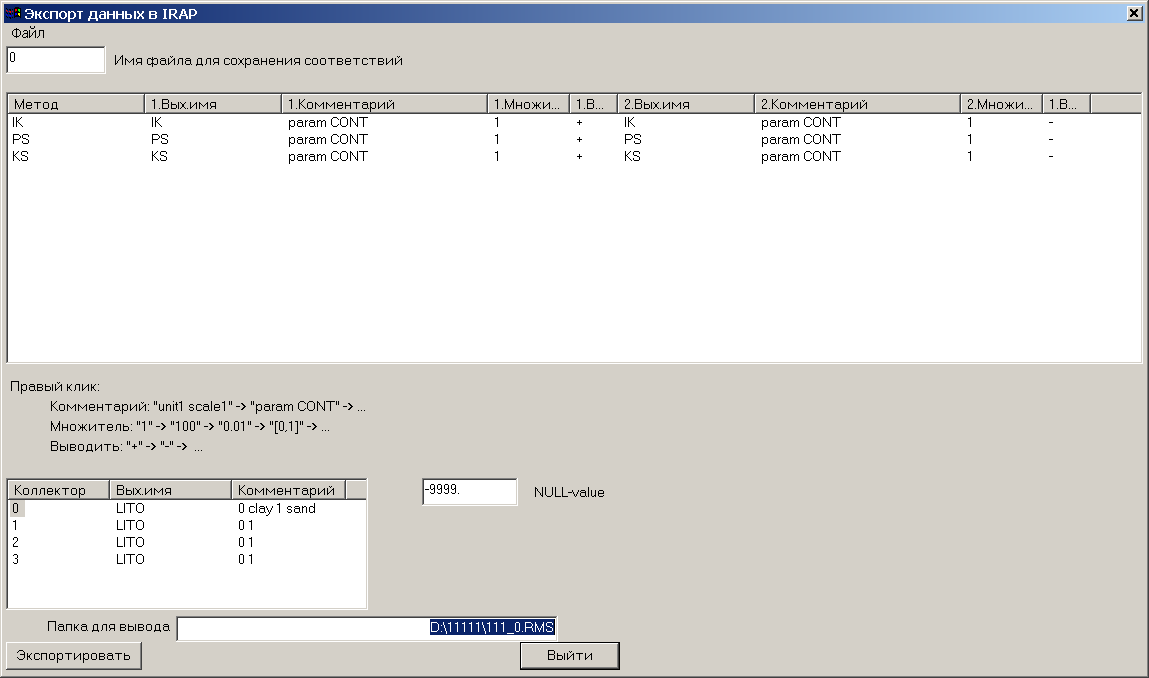Click the 0 1 comment in collector 1 row
The image size is (1149, 678).
click(245, 525)
